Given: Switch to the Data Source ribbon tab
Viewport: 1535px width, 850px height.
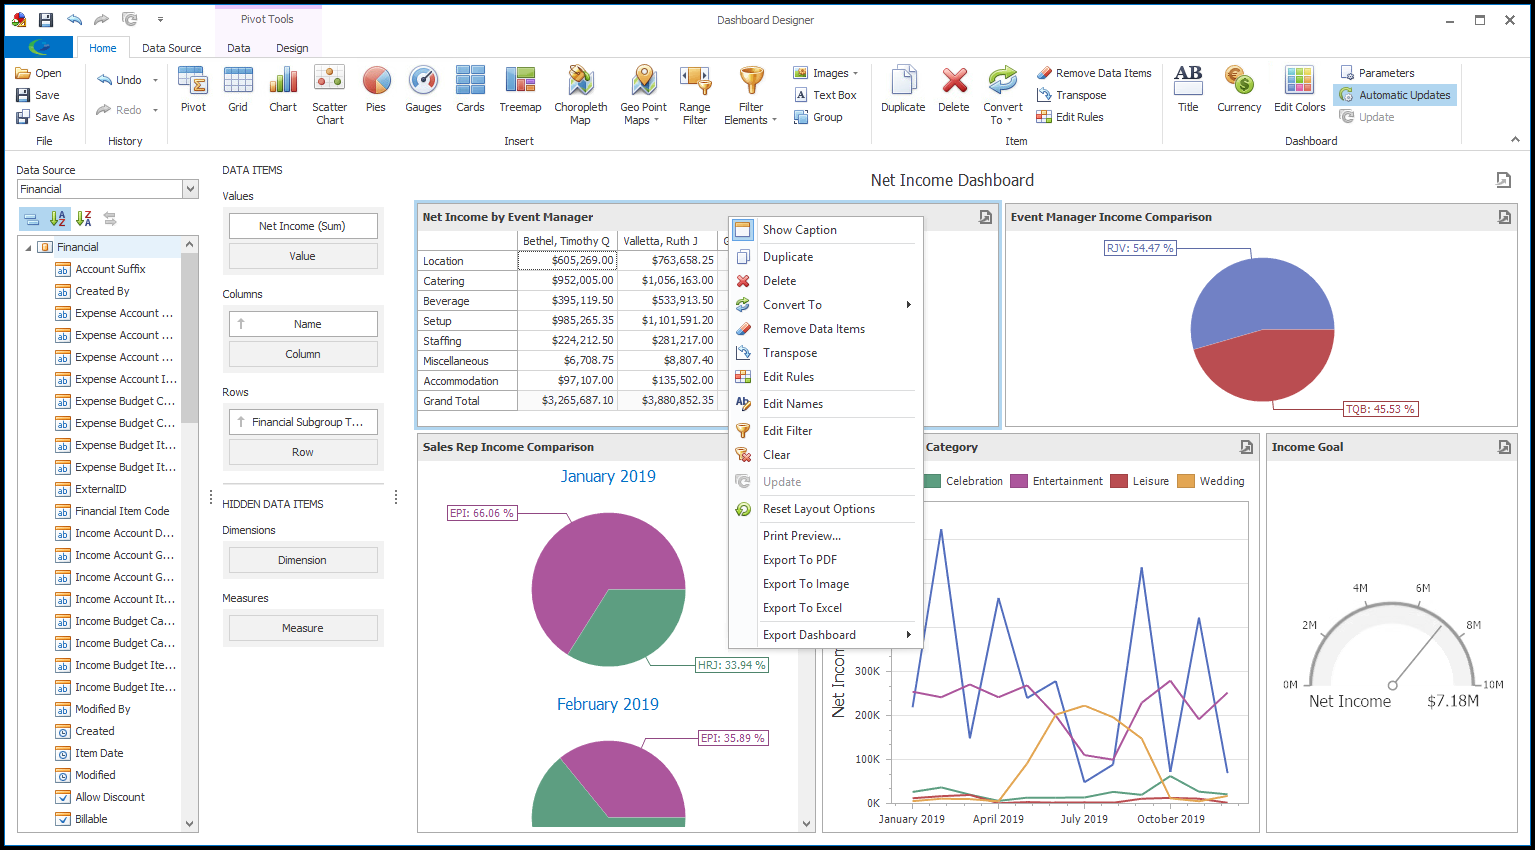Looking at the screenshot, I should point(171,48).
